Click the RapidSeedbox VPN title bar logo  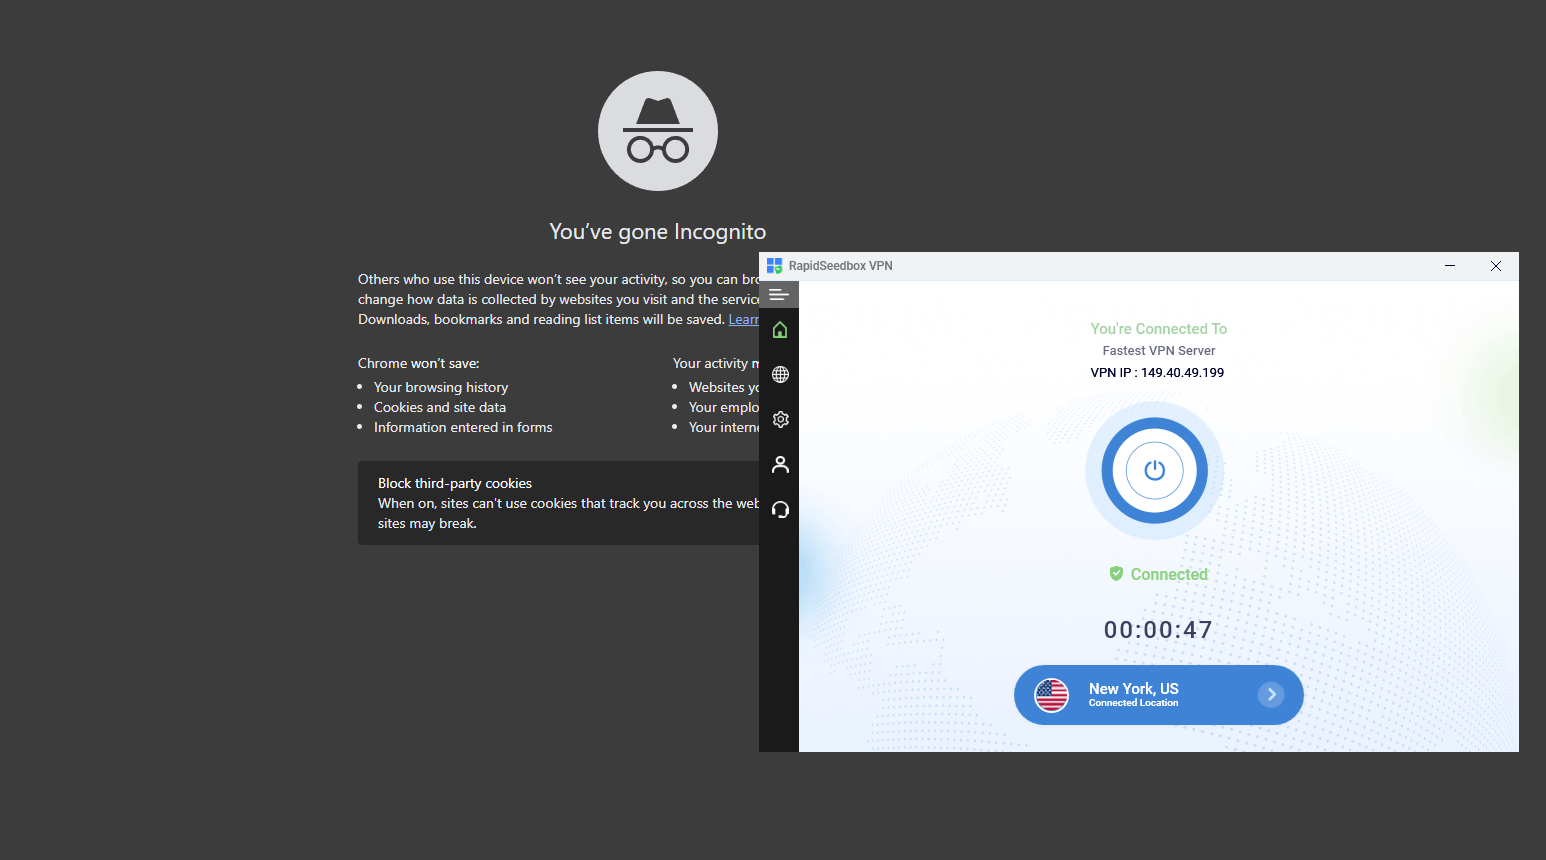(x=774, y=265)
